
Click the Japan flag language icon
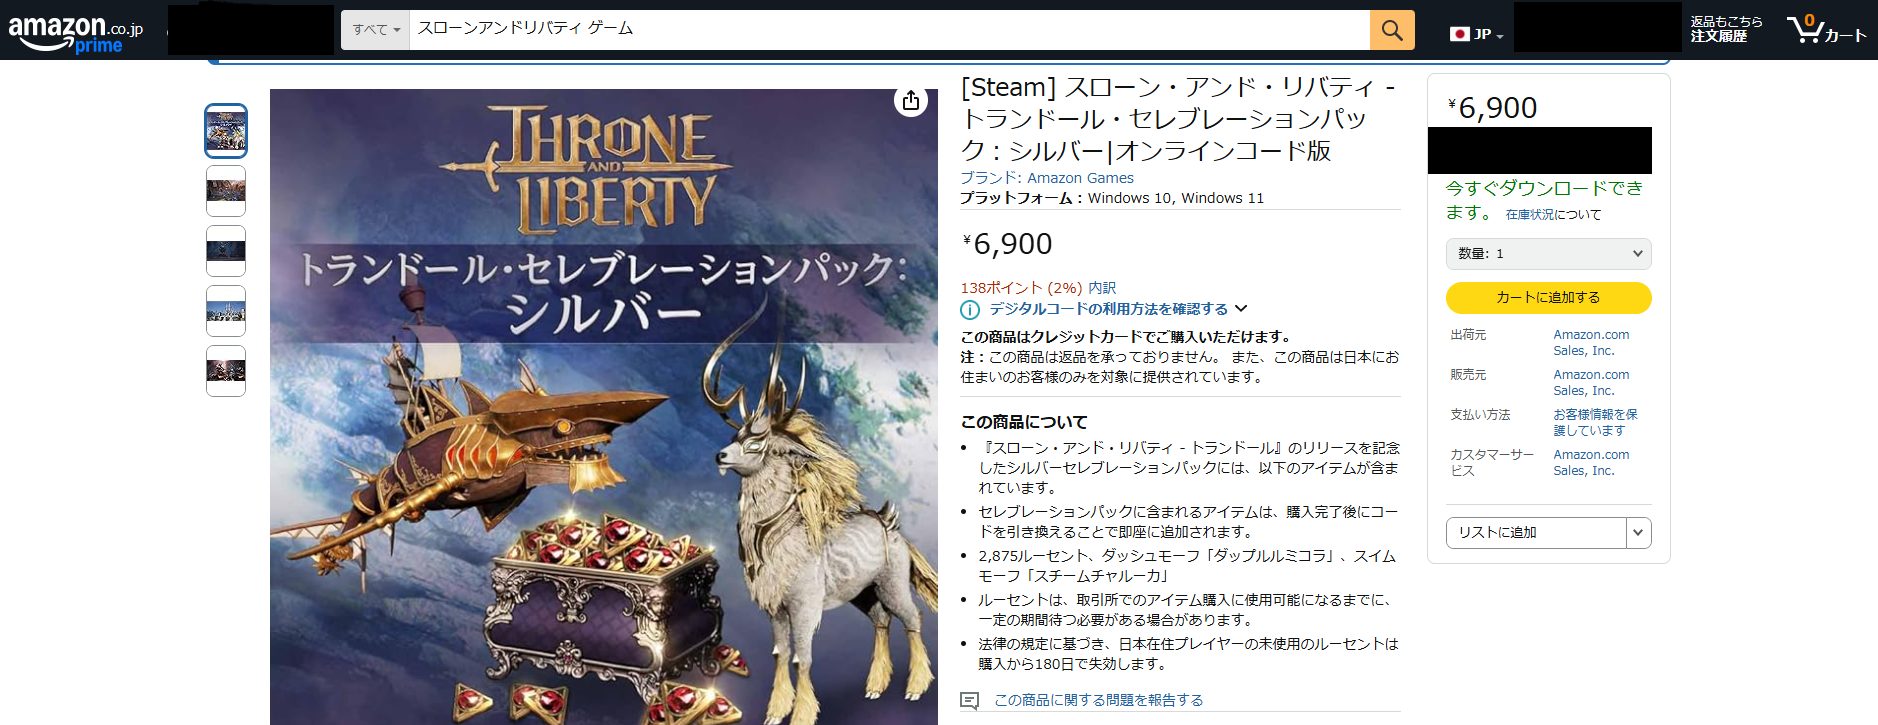pyautogui.click(x=1460, y=34)
